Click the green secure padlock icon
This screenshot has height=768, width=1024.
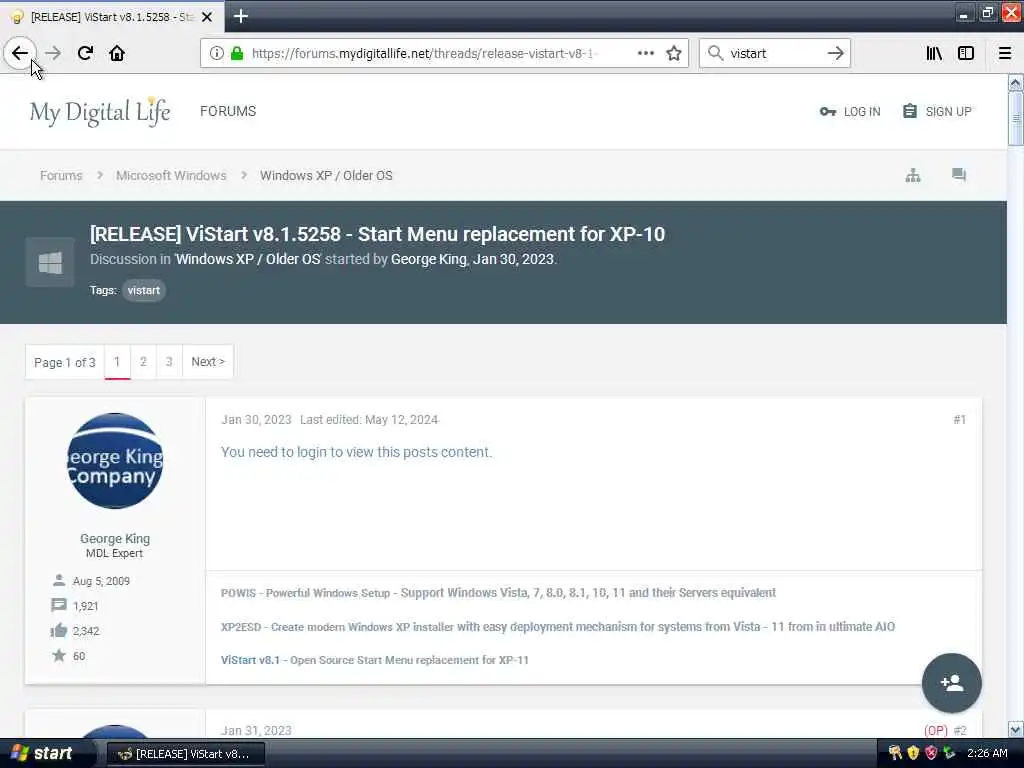pos(237,53)
